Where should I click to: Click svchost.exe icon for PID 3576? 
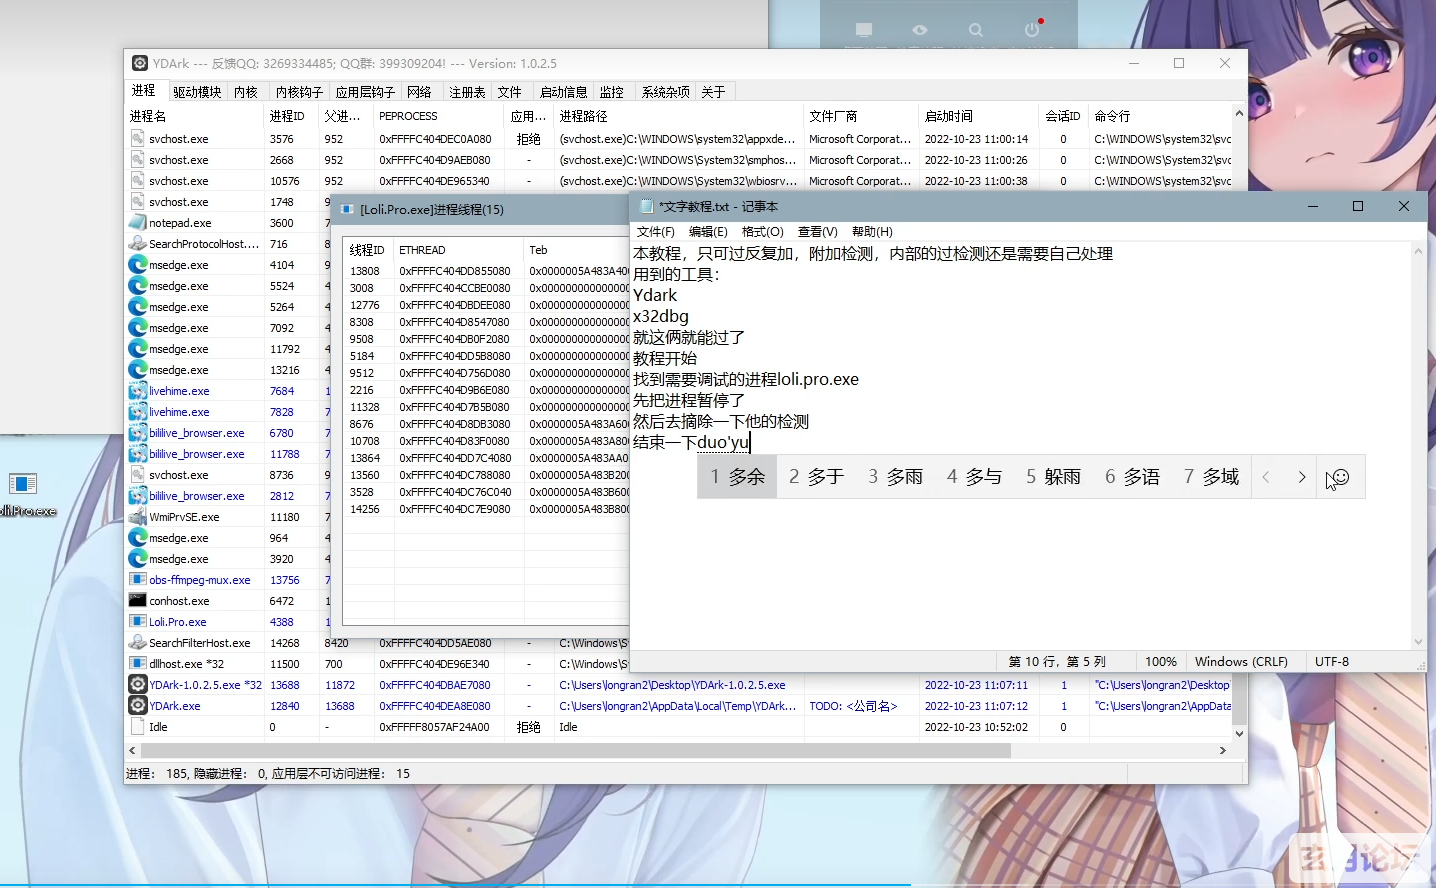click(138, 139)
